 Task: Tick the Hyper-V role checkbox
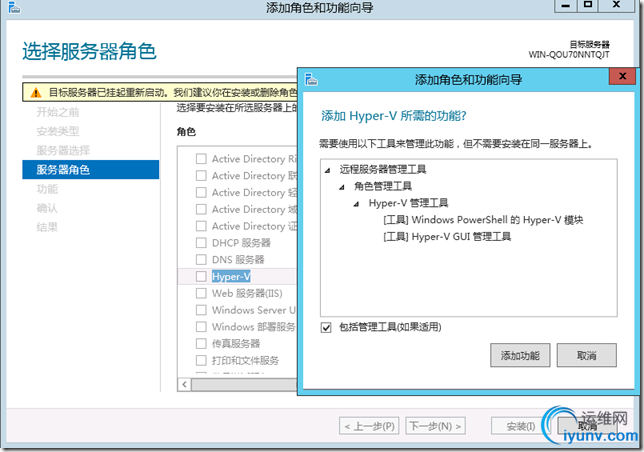pyautogui.click(x=201, y=276)
